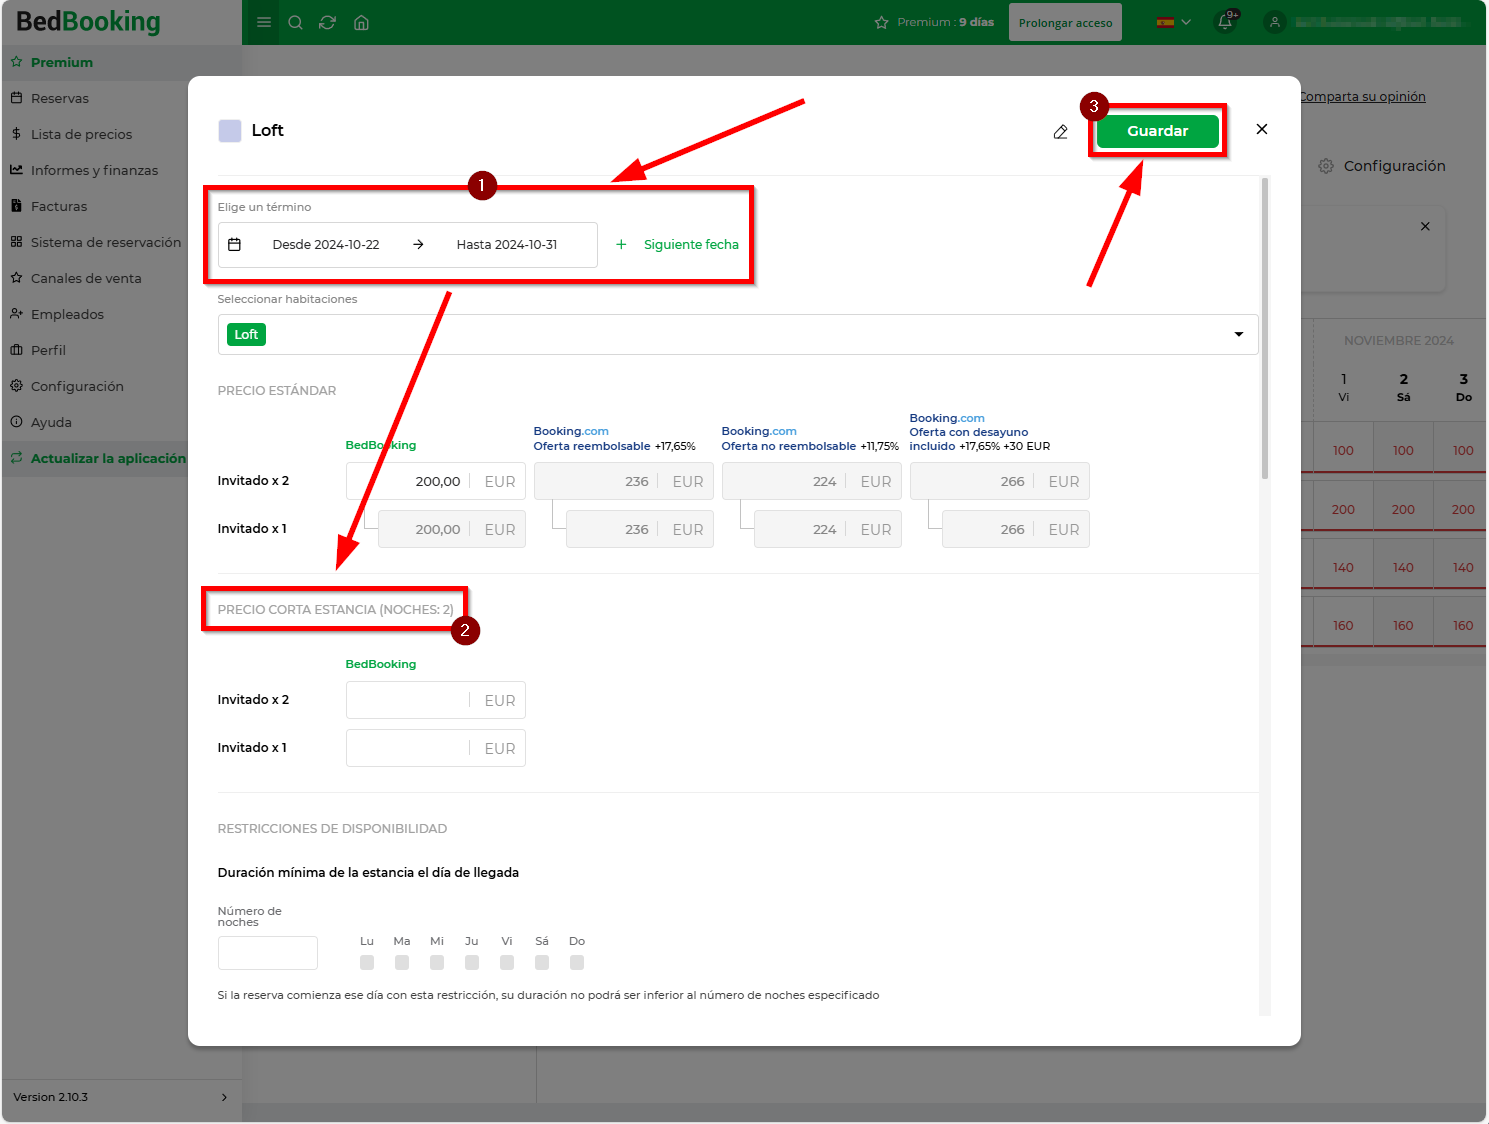Click the Configuración gear icon in the right panel
Viewport: 1489px width, 1124px height.
[1326, 166]
